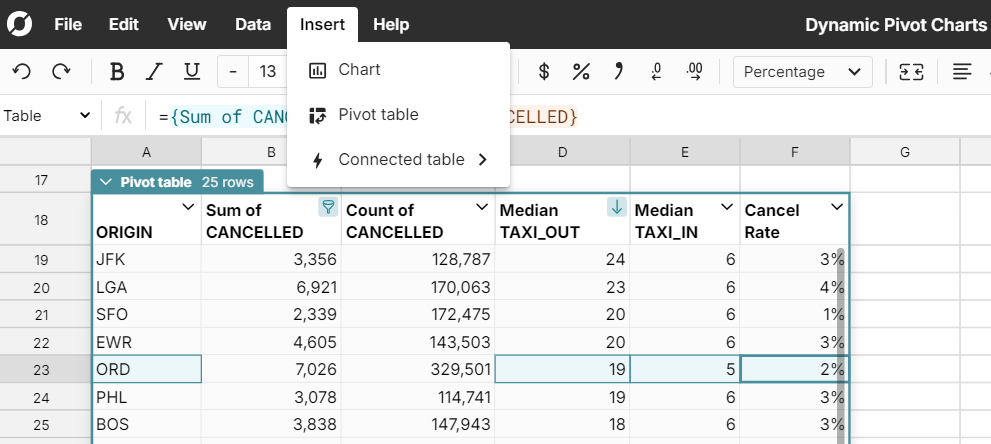Open the Percentage number format dropdown
The width and height of the screenshot is (991, 444).
[x=802, y=71]
